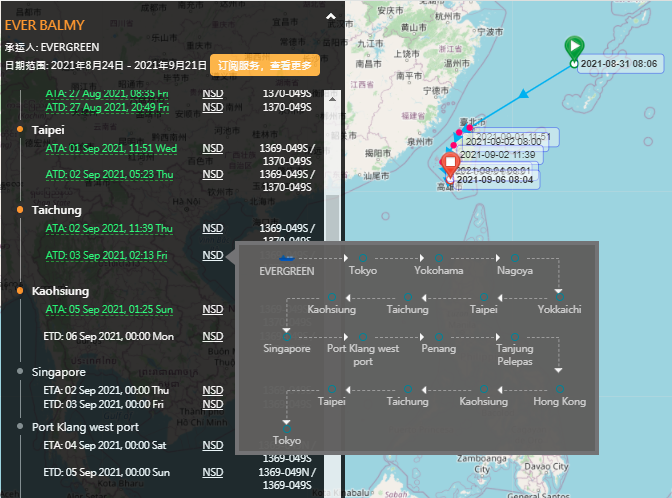
Task: Click the EVERGREEN ship icon in popup
Action: (x=286, y=258)
